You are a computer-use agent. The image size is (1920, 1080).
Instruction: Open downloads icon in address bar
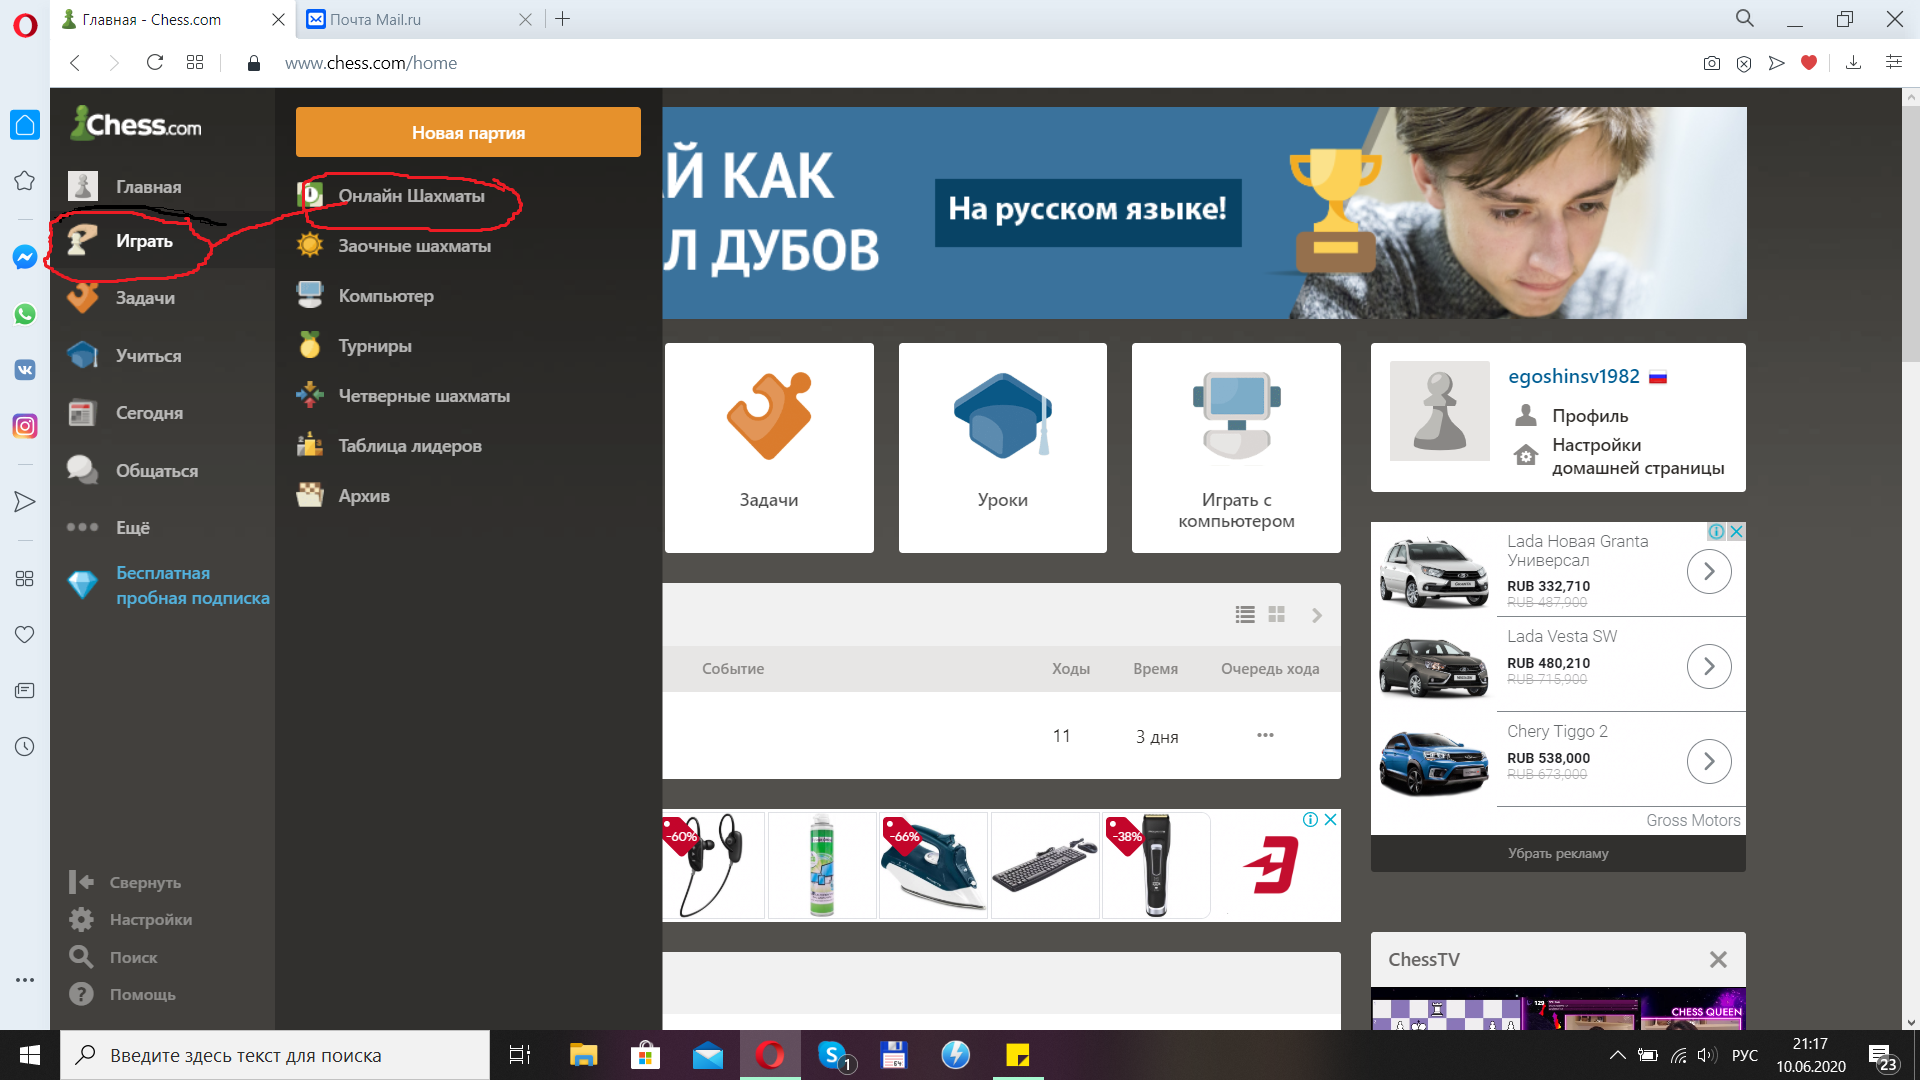coord(1853,62)
